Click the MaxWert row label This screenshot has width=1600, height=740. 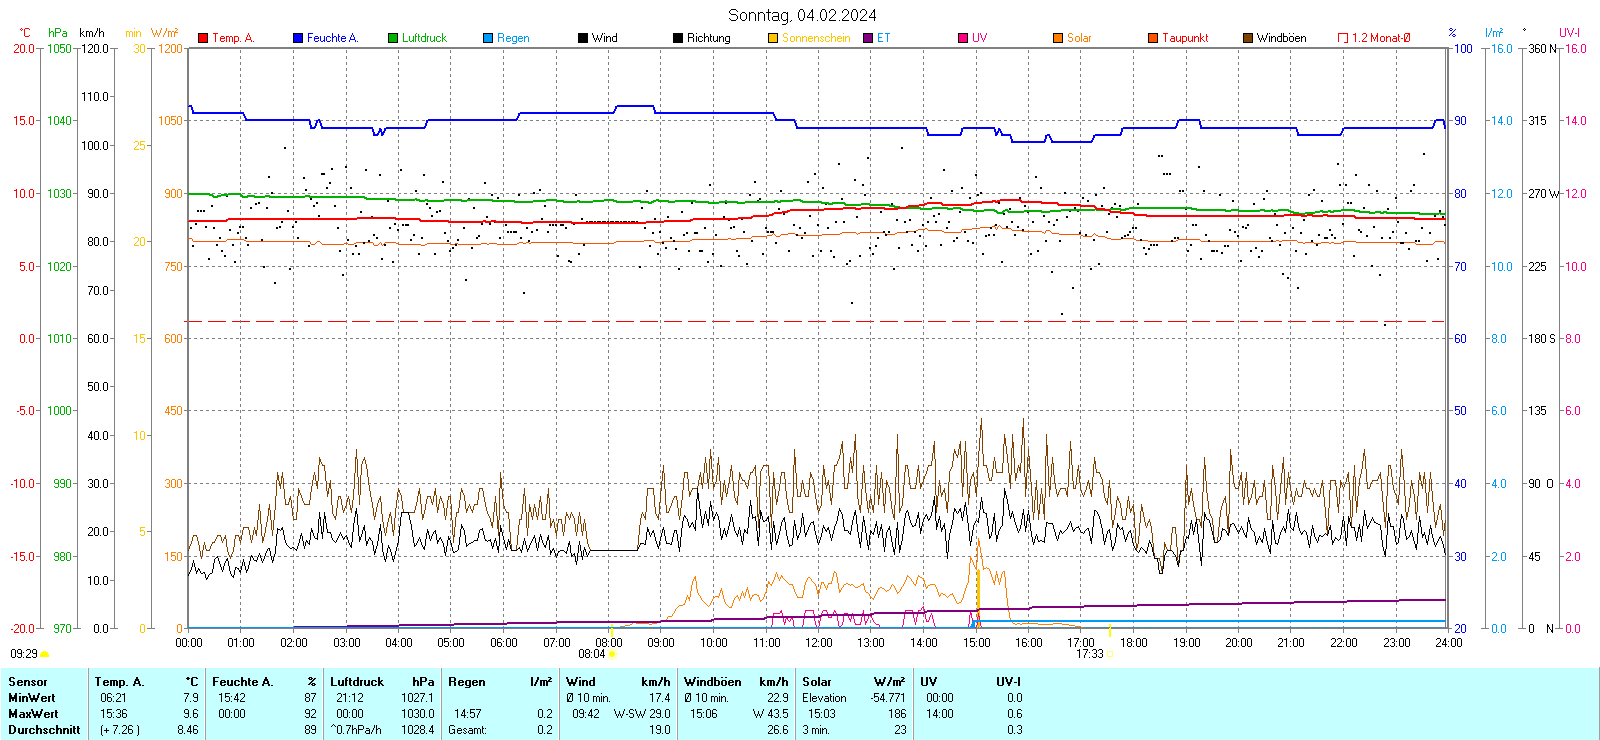click(x=33, y=714)
